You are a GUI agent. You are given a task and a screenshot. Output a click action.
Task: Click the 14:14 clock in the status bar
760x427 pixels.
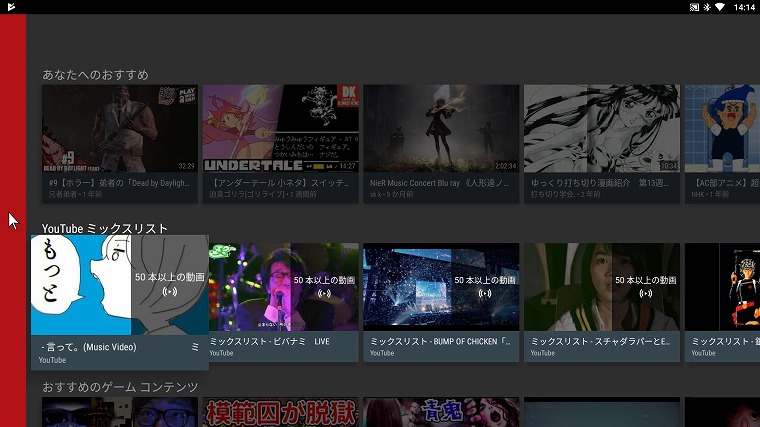coord(744,7)
